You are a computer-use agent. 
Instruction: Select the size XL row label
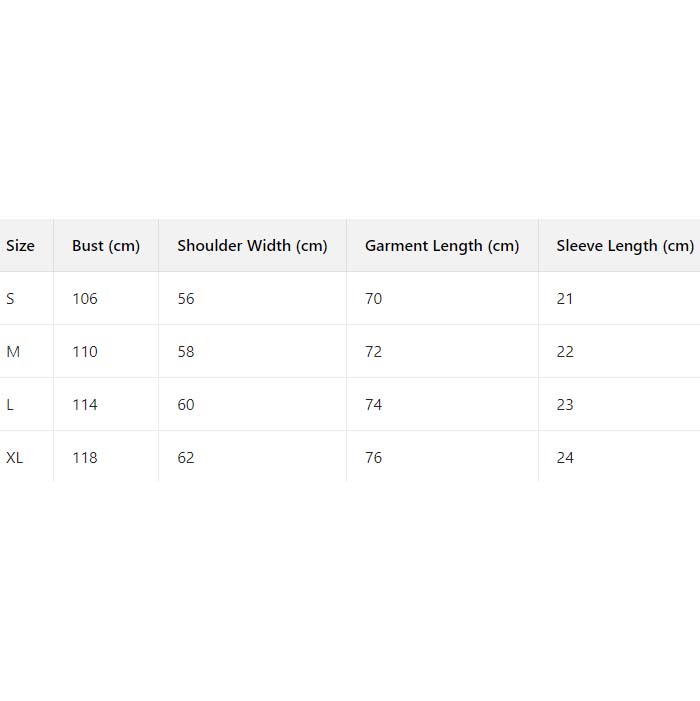click(x=15, y=458)
